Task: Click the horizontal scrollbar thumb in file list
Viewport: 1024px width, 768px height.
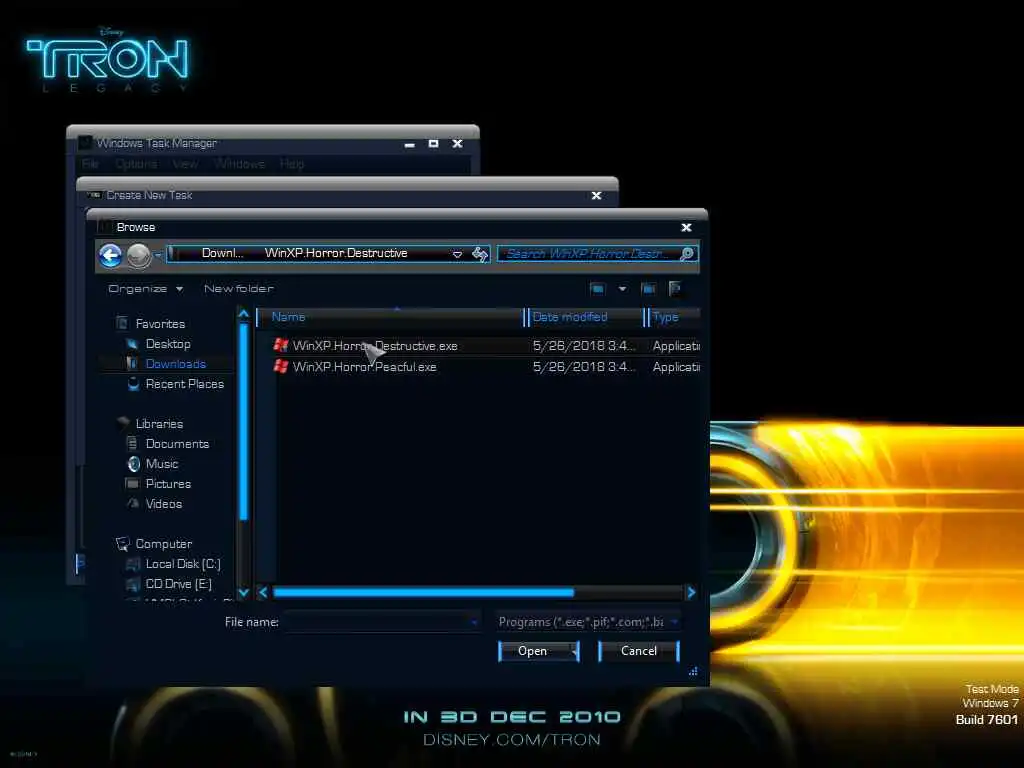Action: (423, 592)
